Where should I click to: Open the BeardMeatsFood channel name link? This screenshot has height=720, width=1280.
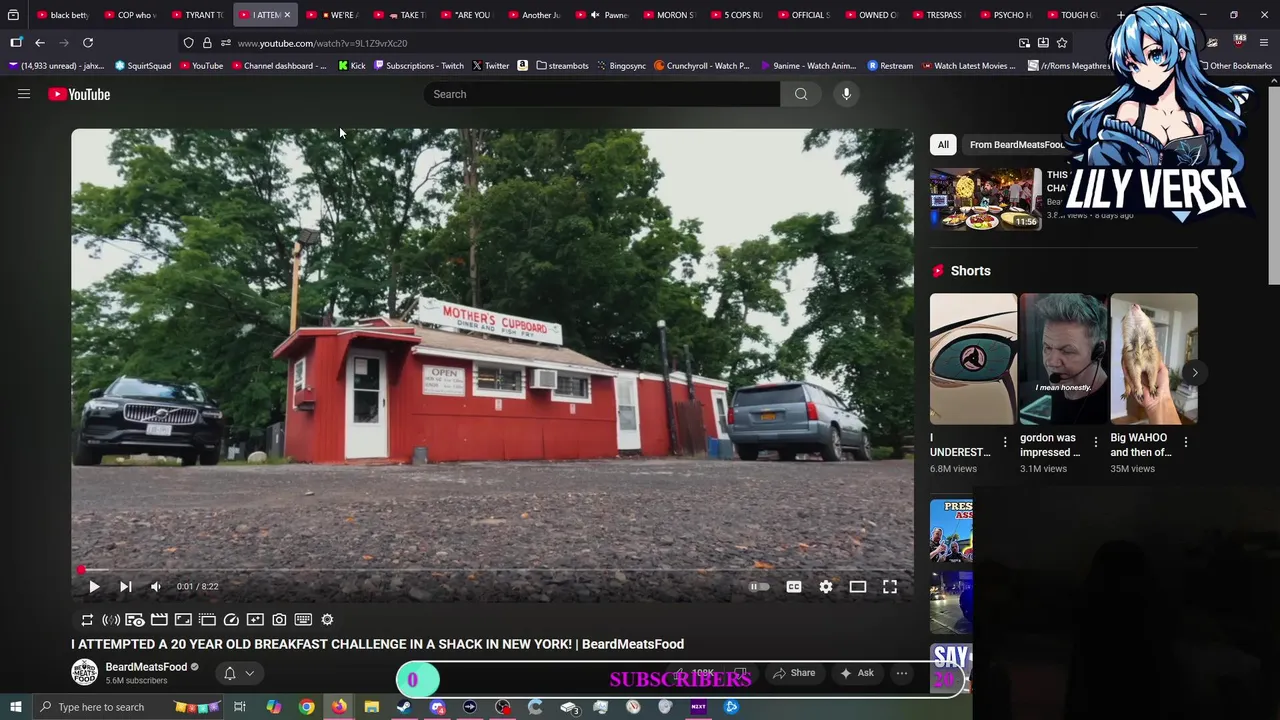tap(146, 667)
